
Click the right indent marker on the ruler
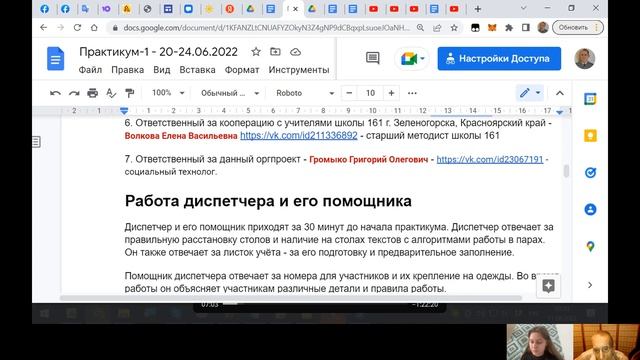click(560, 111)
